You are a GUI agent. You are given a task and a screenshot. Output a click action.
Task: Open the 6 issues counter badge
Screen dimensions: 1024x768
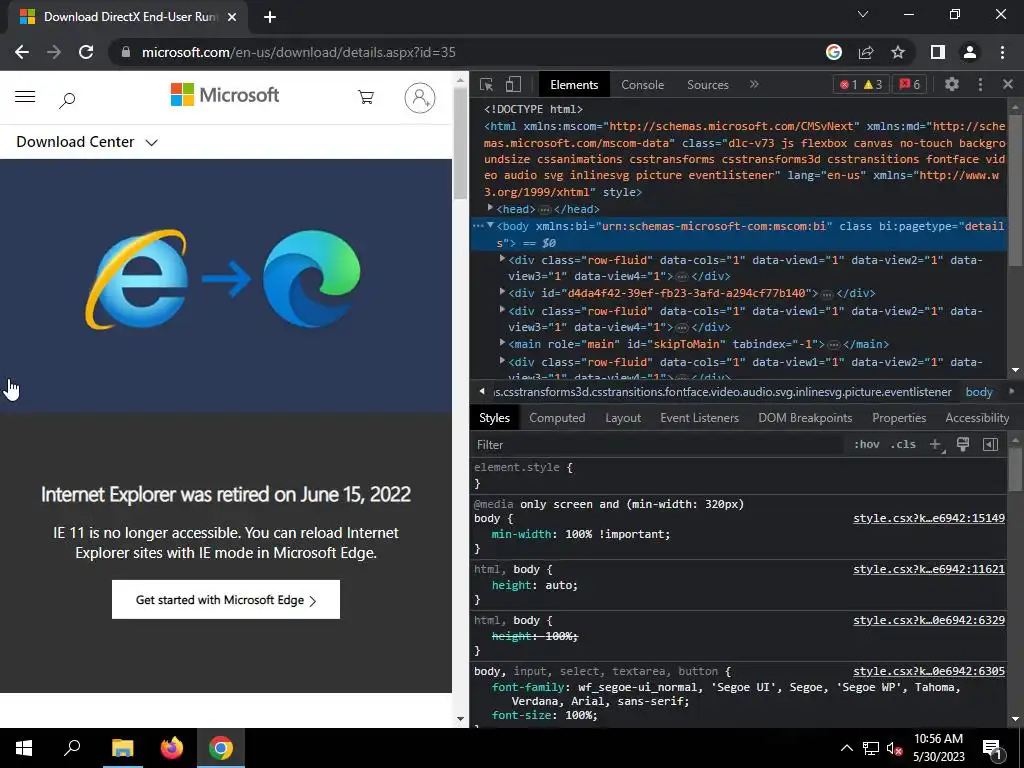coord(910,84)
